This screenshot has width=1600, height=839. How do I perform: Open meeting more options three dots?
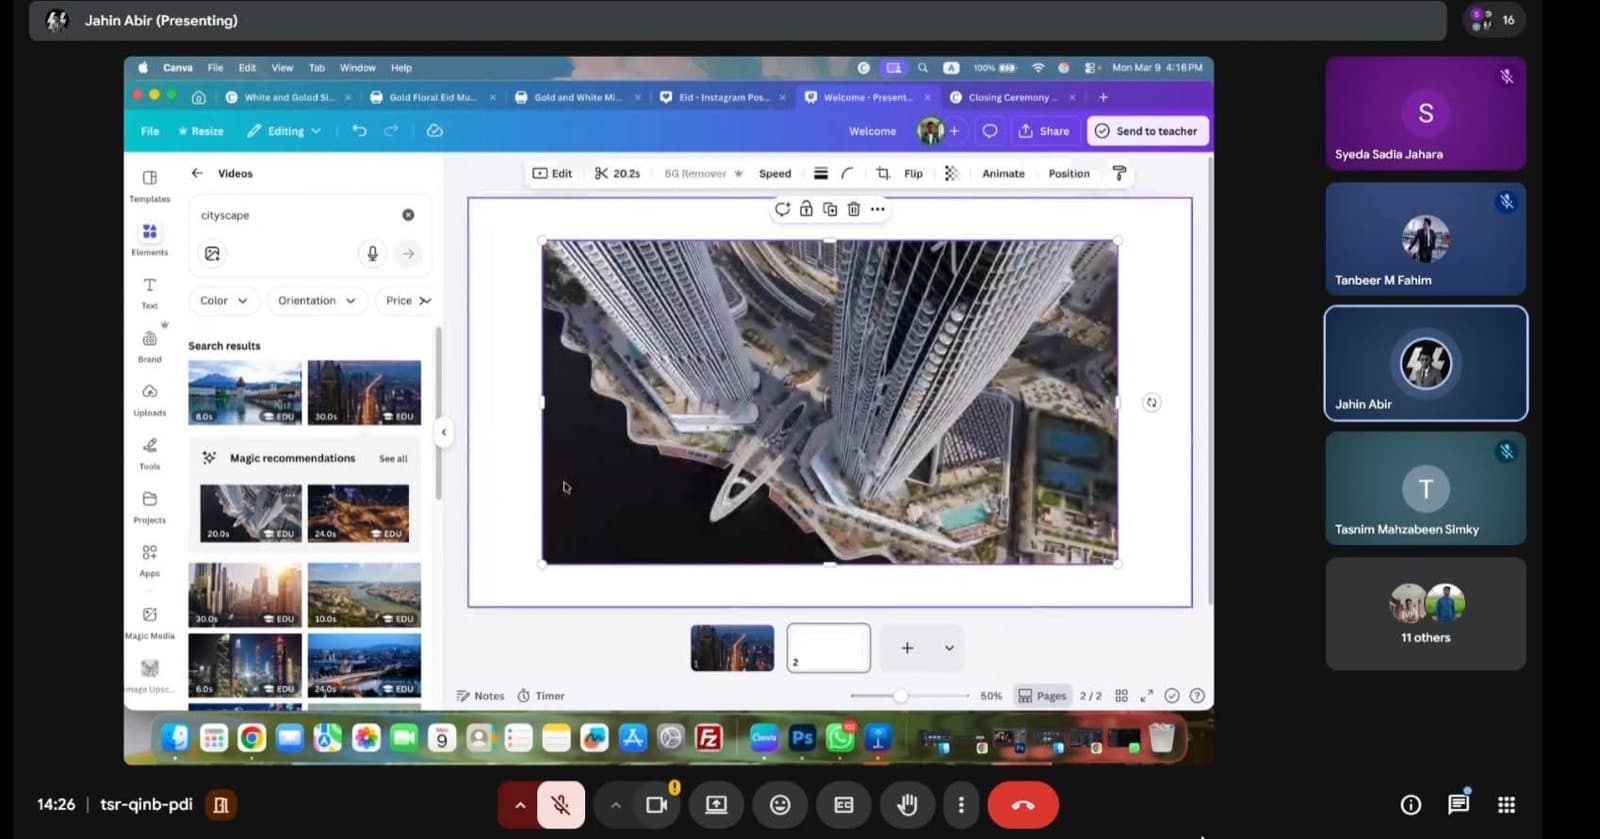tap(961, 805)
